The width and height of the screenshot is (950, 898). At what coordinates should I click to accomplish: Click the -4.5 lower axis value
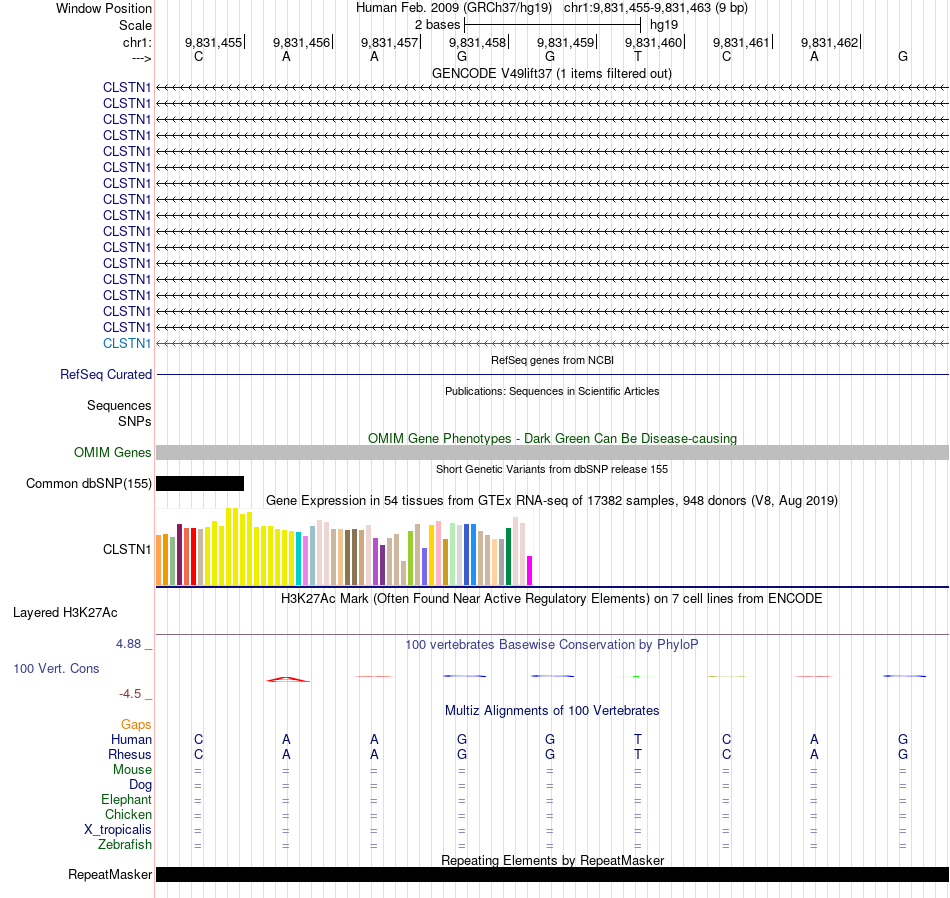pyautogui.click(x=130, y=694)
